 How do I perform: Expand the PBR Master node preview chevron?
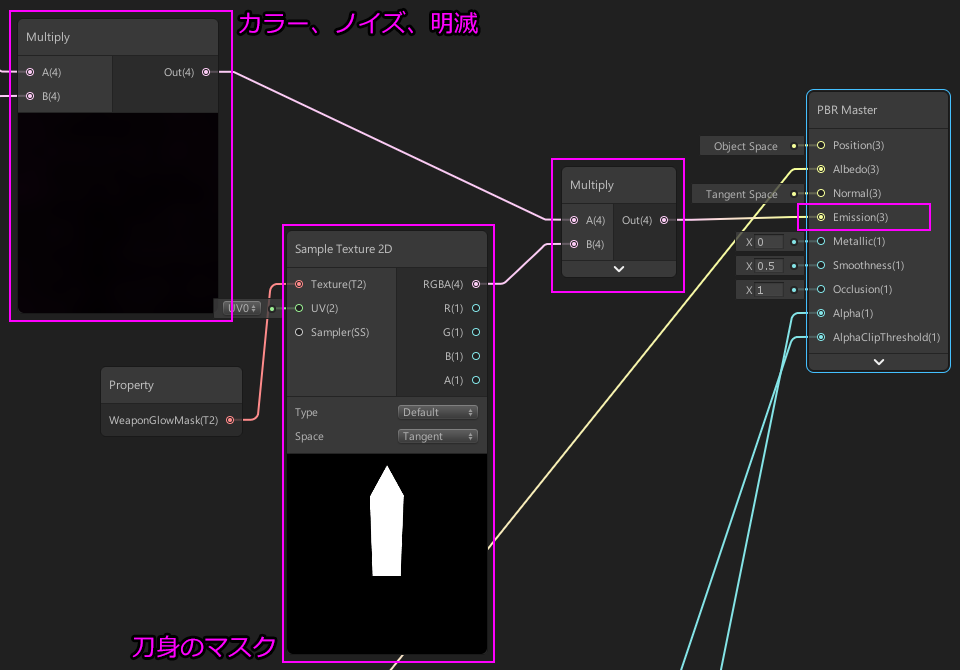(x=879, y=362)
